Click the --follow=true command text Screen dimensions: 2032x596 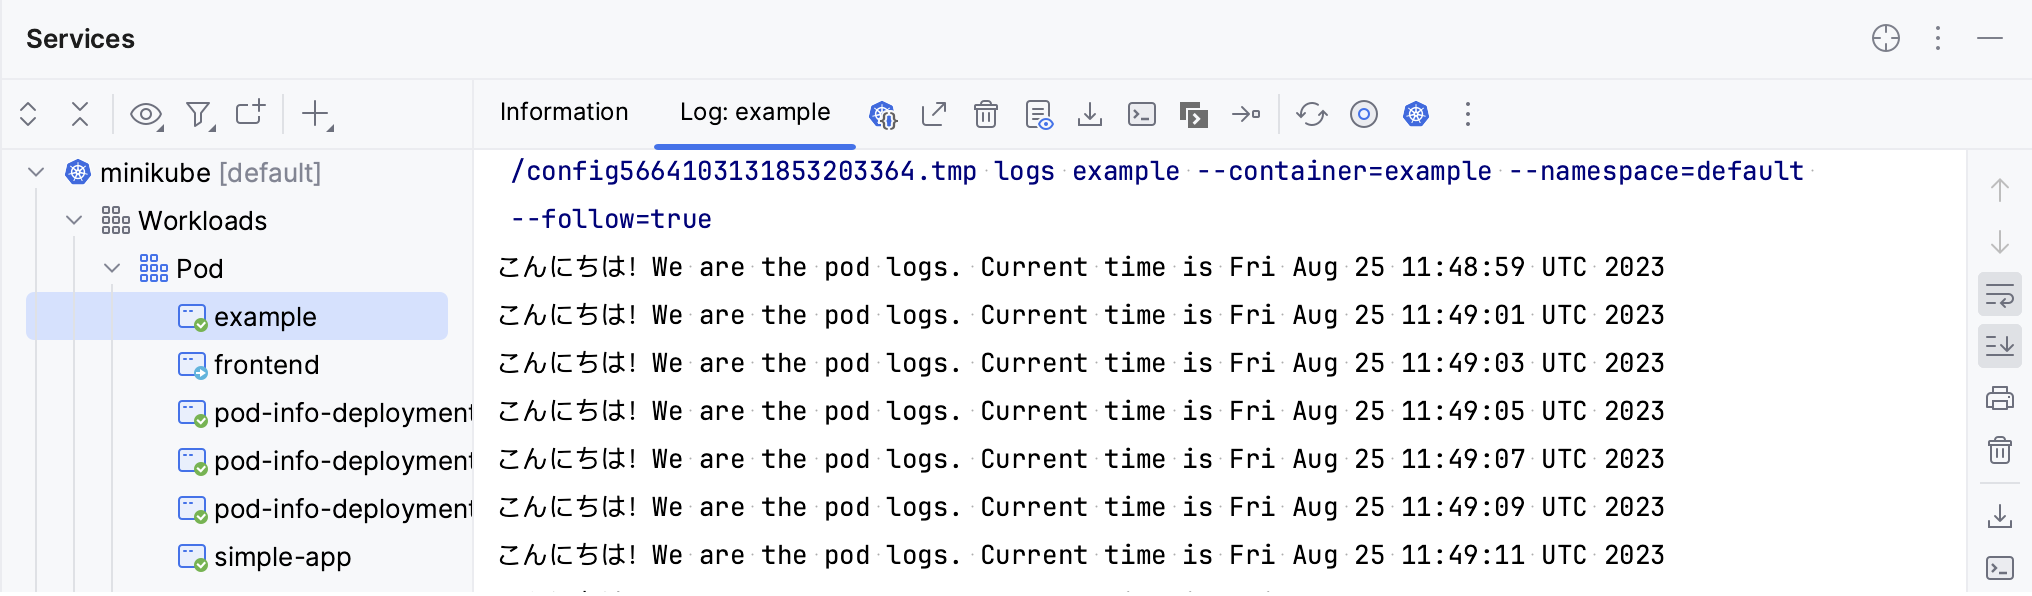coord(611,219)
